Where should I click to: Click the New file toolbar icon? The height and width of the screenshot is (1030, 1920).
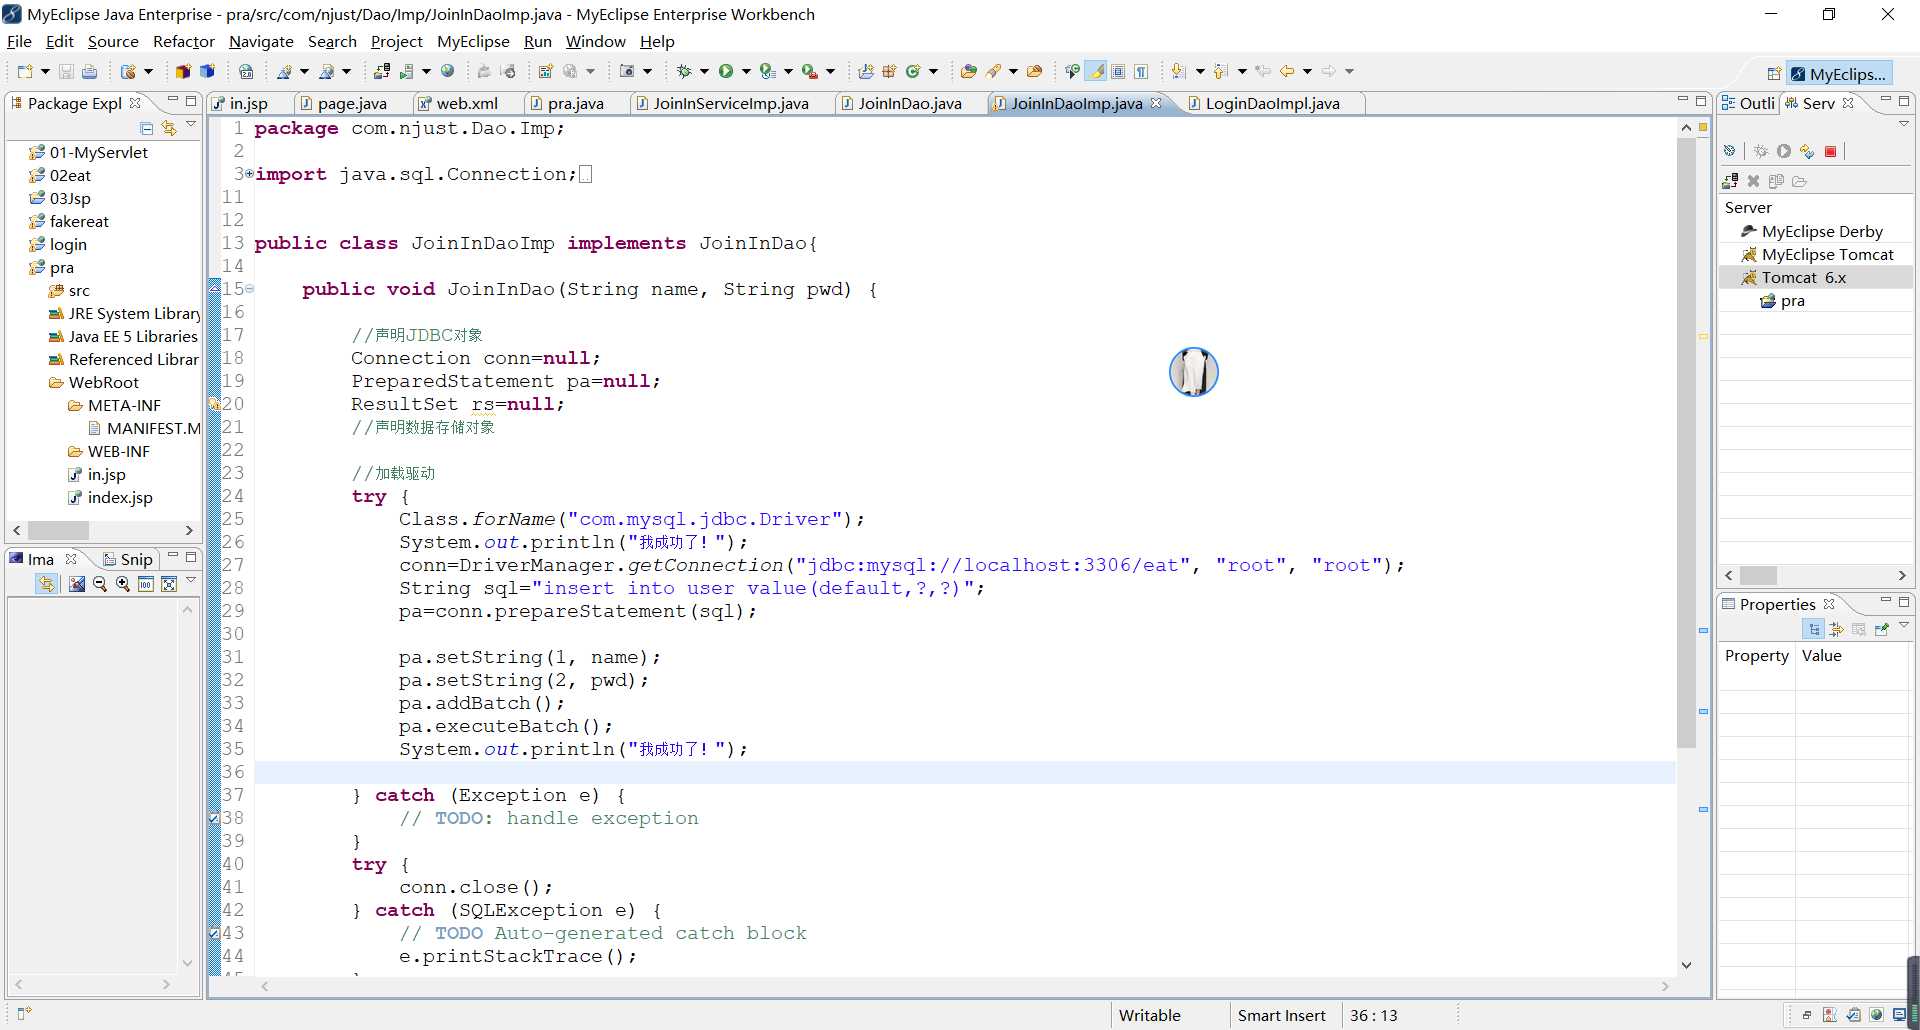pyautogui.click(x=25, y=71)
